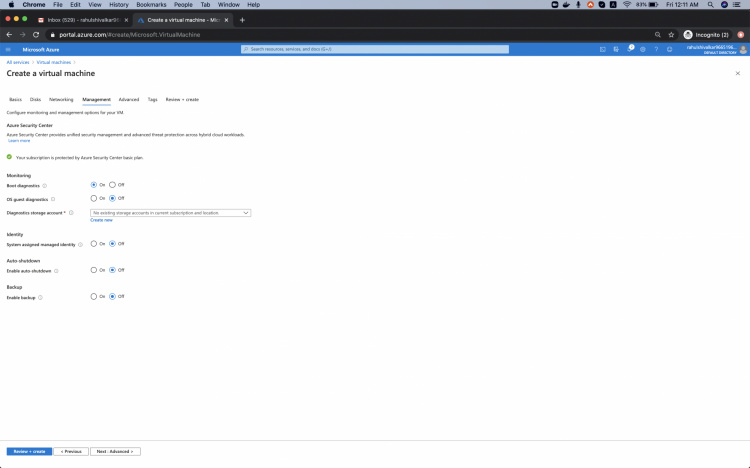The image size is (750, 468).
Task: Switch to the Networking tab
Action: click(61, 100)
